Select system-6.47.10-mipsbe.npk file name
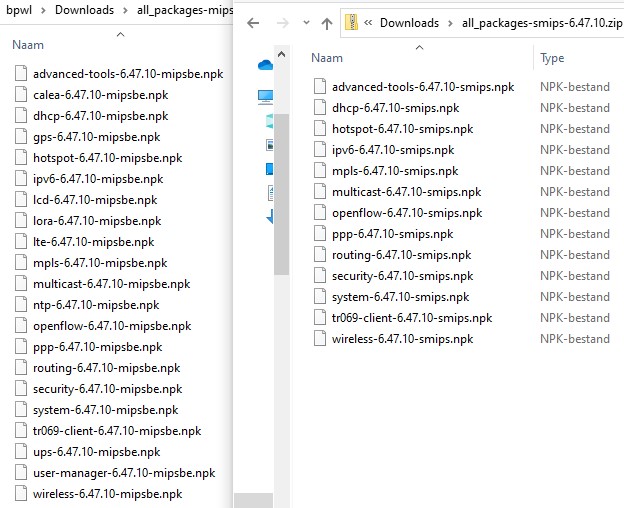The width and height of the screenshot is (624, 508). (105, 410)
